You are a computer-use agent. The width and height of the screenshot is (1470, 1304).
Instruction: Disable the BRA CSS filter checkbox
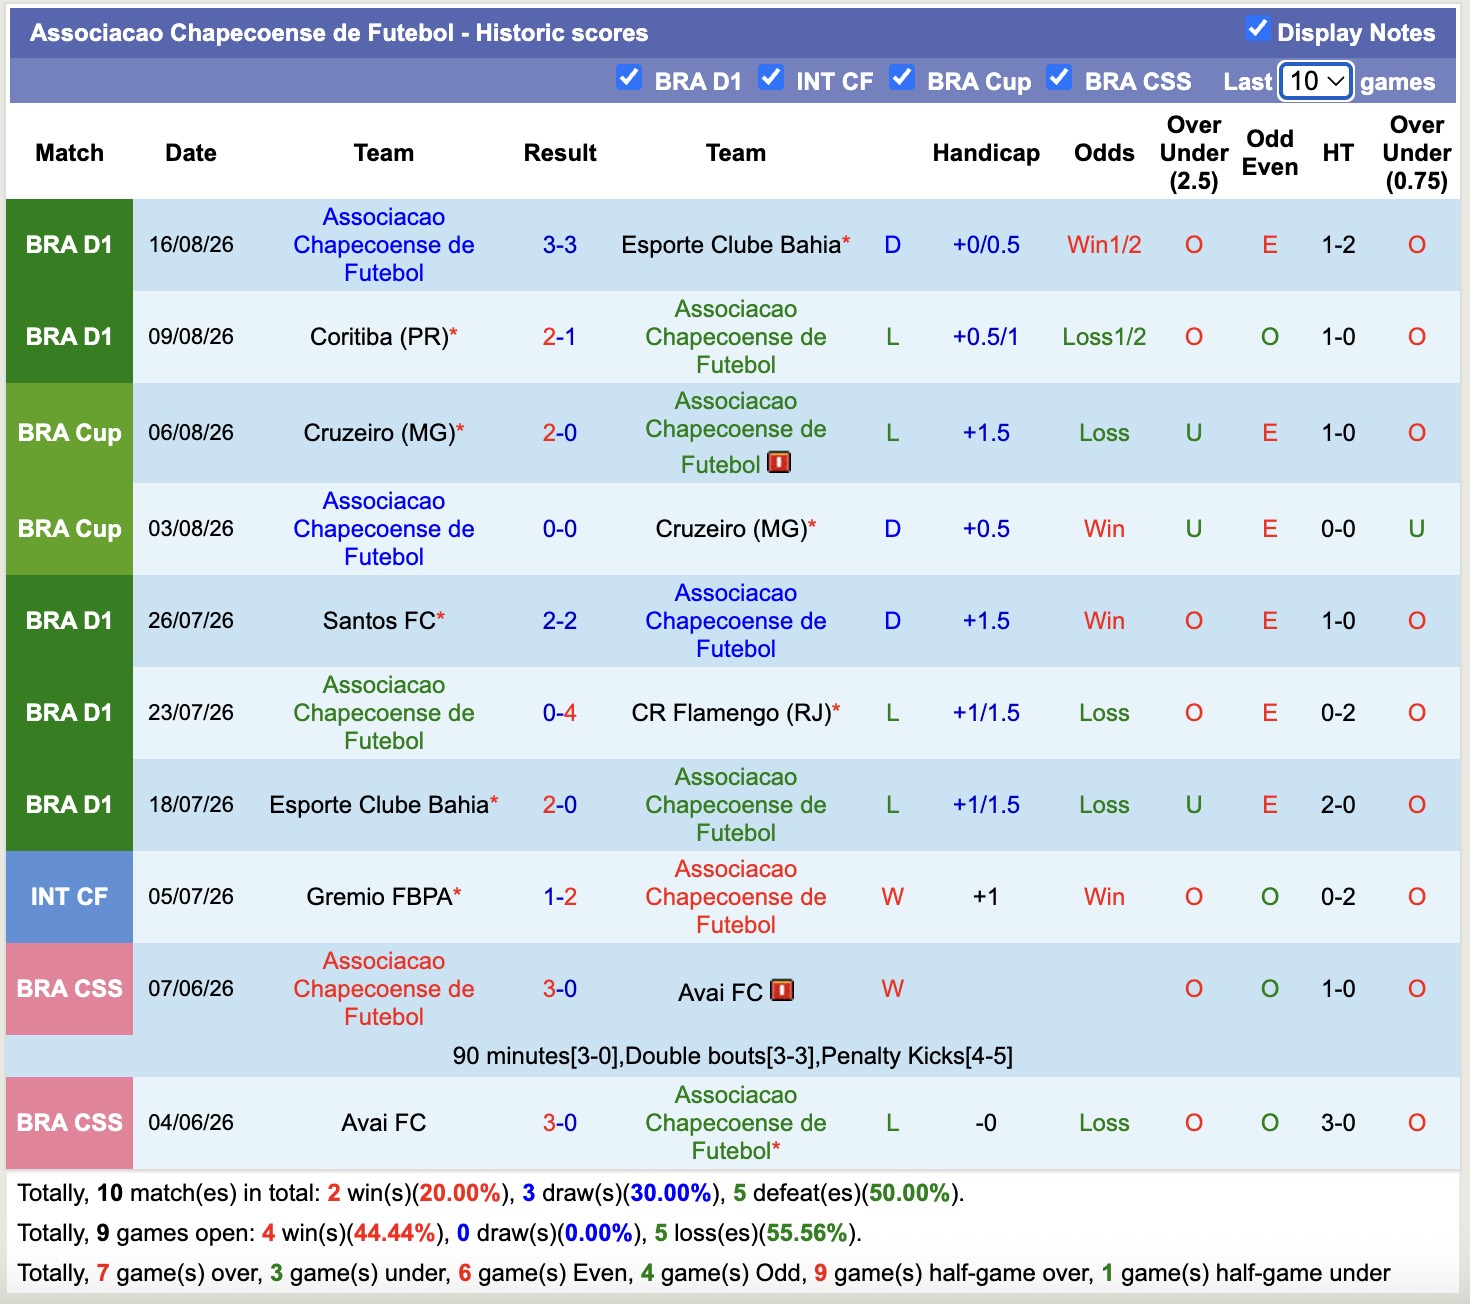(x=1059, y=77)
